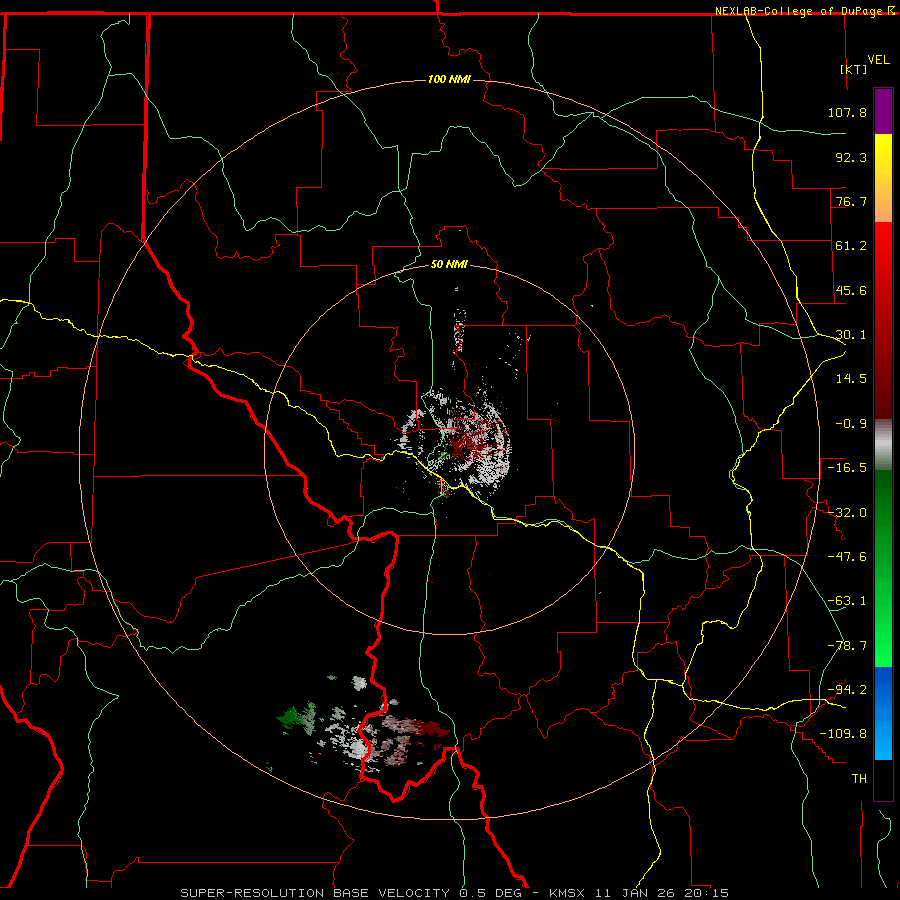Click the -63.1 velocity scale value
The width and height of the screenshot is (900, 900).
pyautogui.click(x=847, y=601)
